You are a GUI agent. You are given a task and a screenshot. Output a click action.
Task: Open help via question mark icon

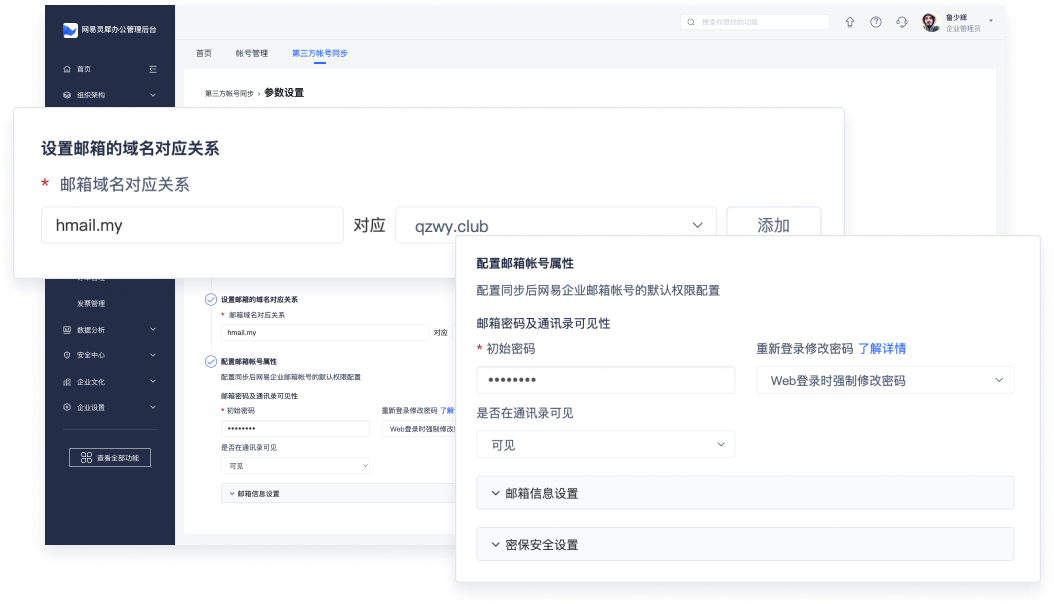point(876,22)
